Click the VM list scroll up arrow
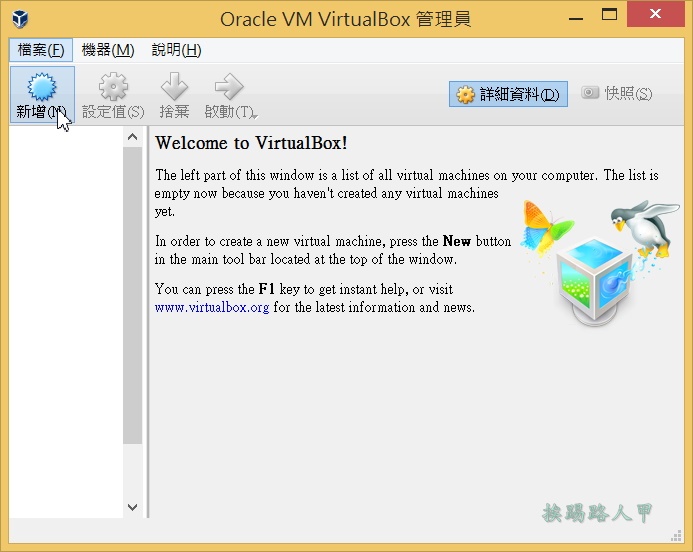This screenshot has width=693, height=552. 132,137
